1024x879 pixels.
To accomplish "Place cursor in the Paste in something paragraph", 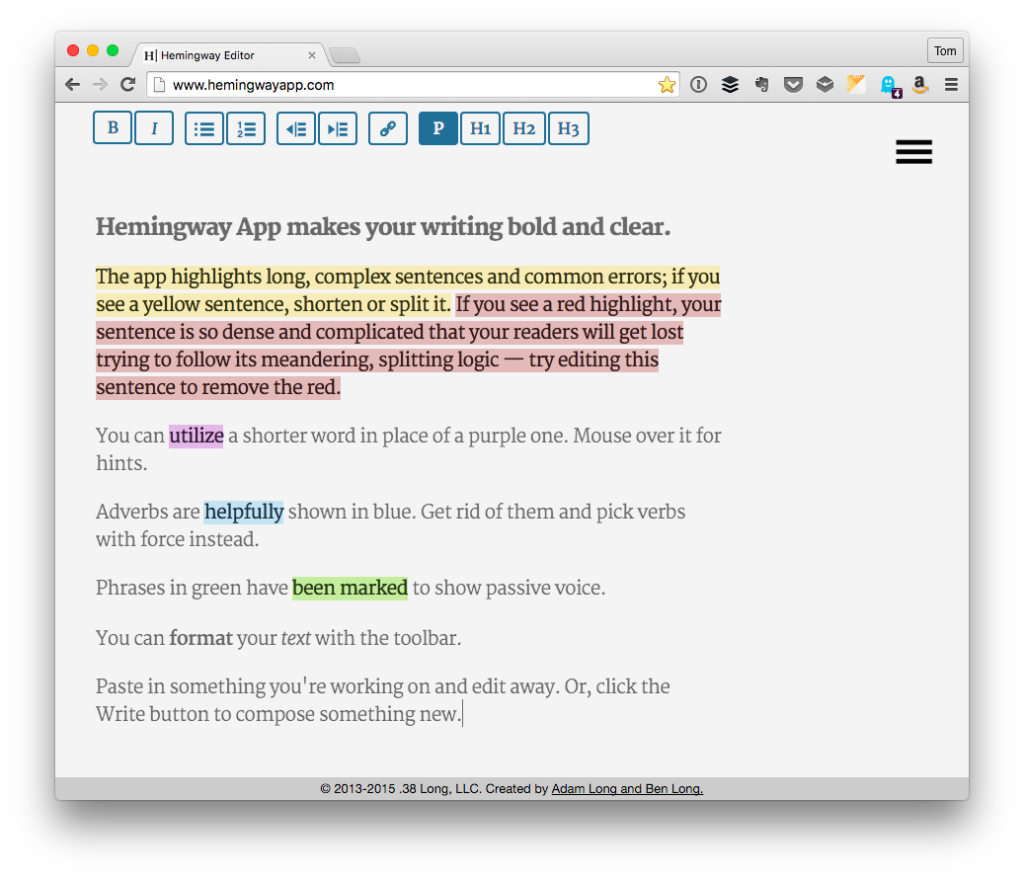I will [x=383, y=700].
